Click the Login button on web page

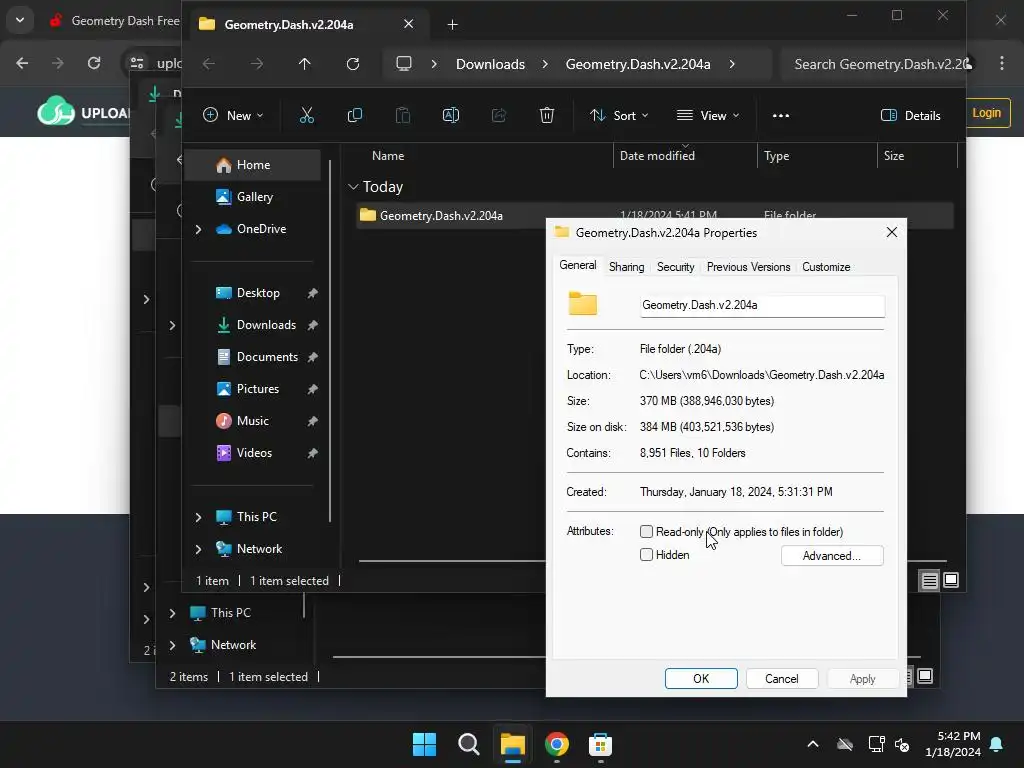pyautogui.click(x=987, y=113)
